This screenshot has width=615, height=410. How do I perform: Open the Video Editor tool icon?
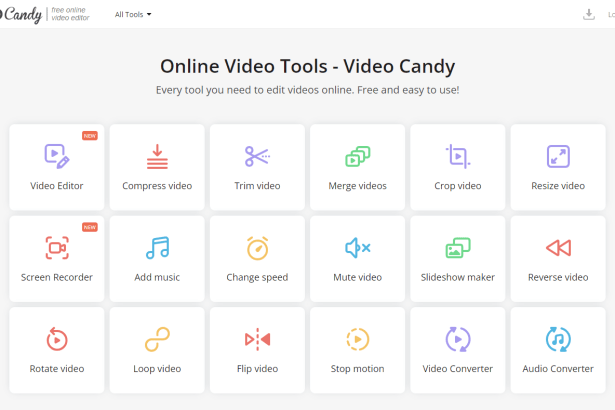(x=57, y=156)
